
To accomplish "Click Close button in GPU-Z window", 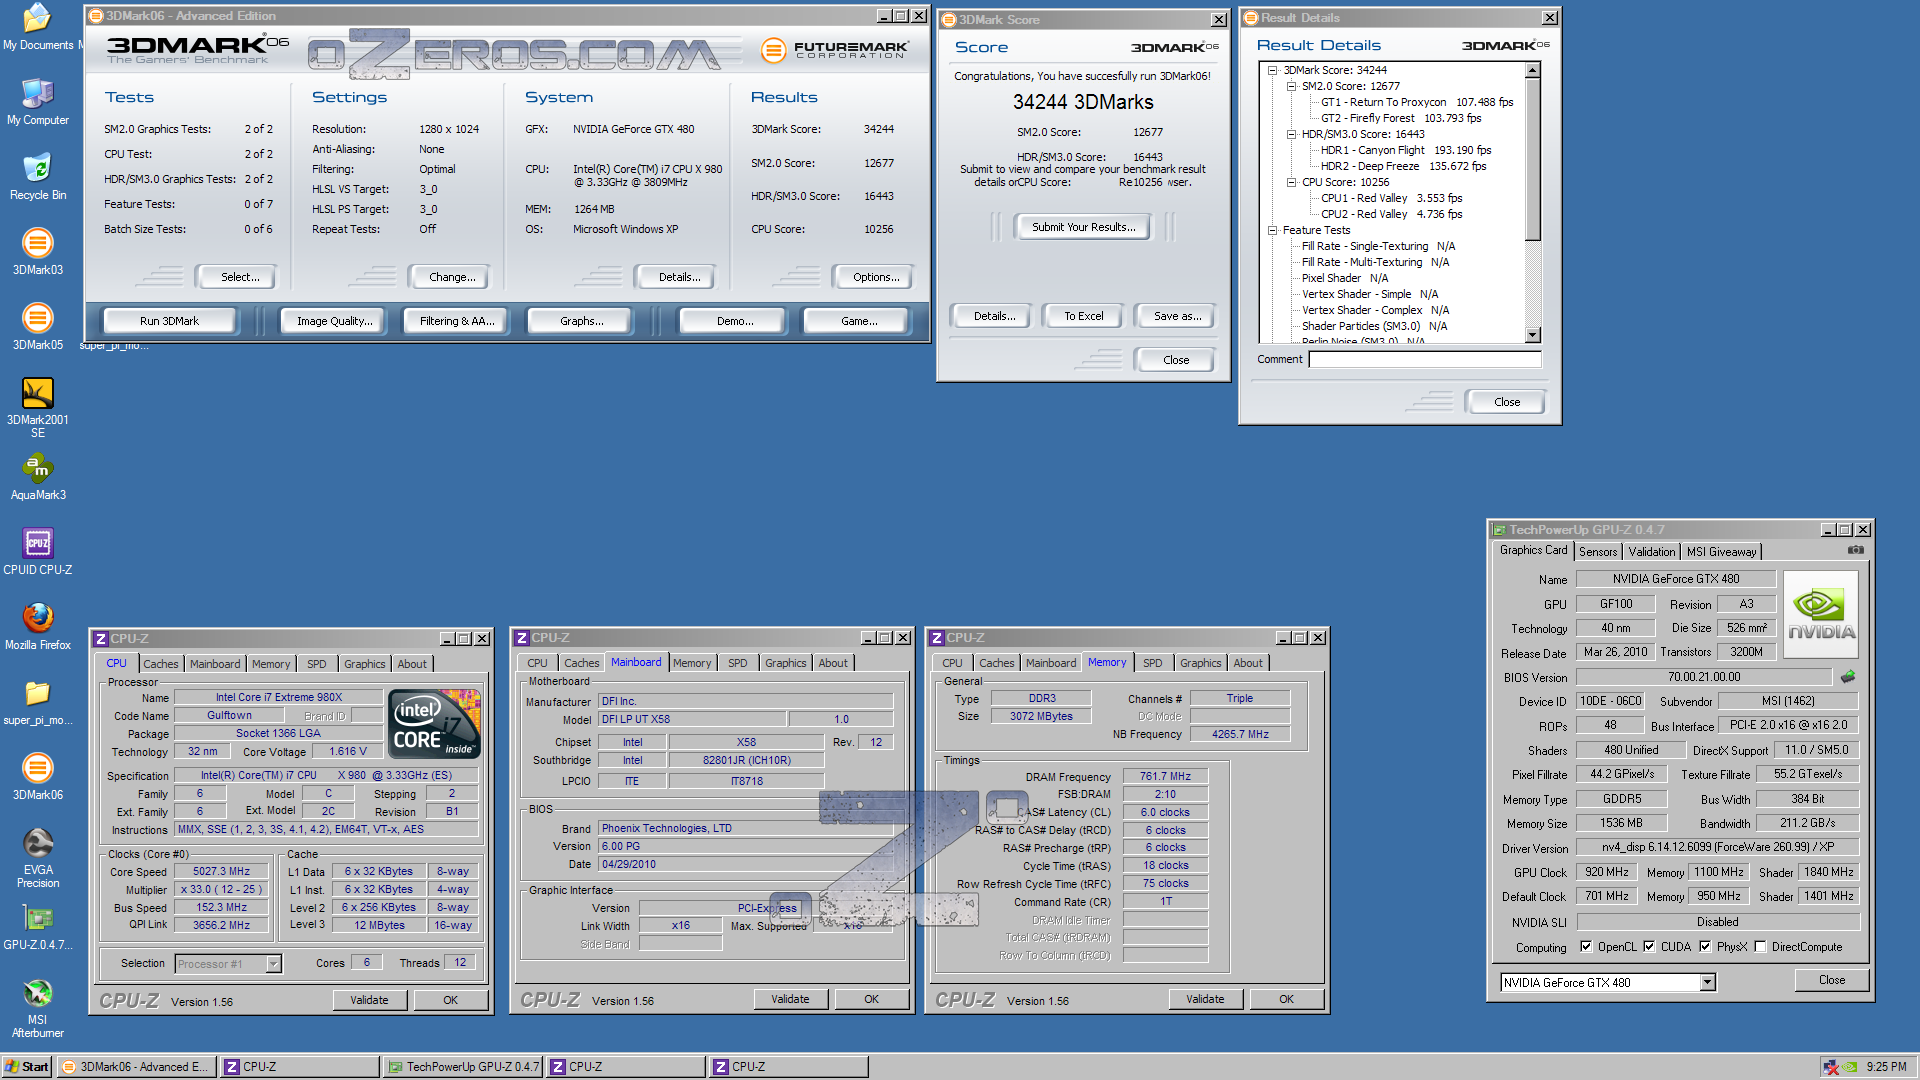I will tap(1831, 980).
